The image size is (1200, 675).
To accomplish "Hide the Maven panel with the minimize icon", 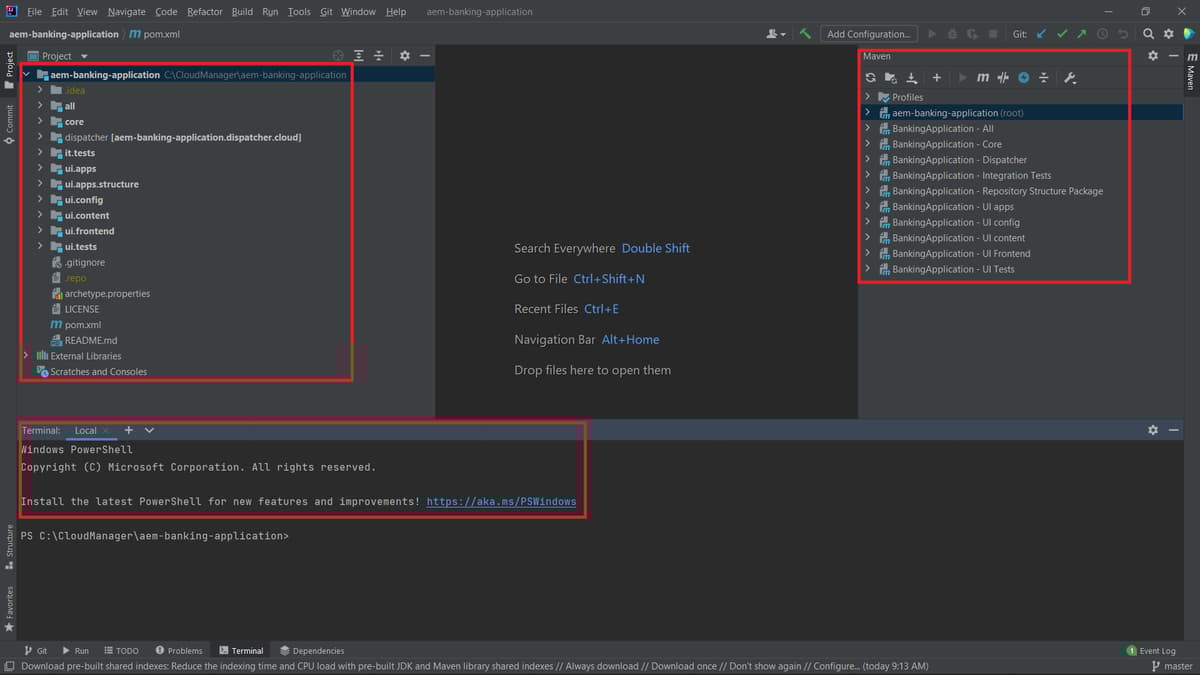I will [x=1174, y=56].
